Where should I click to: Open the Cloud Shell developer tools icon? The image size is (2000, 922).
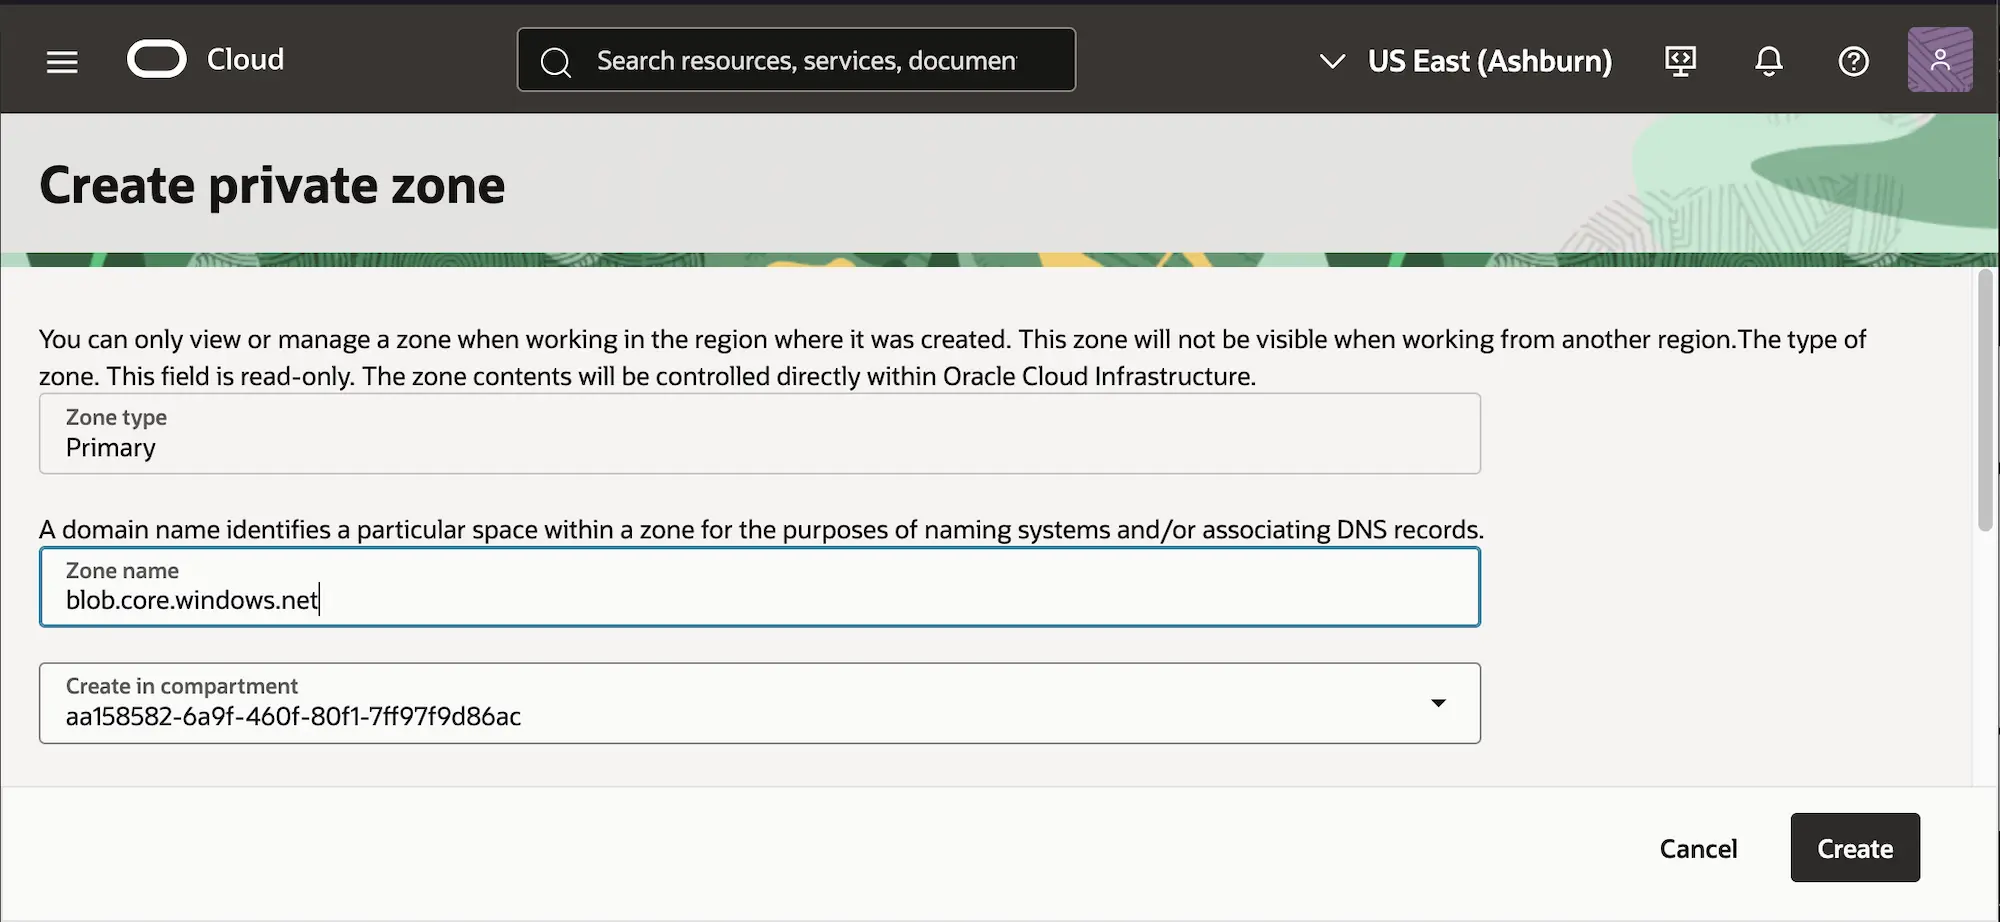click(1680, 61)
